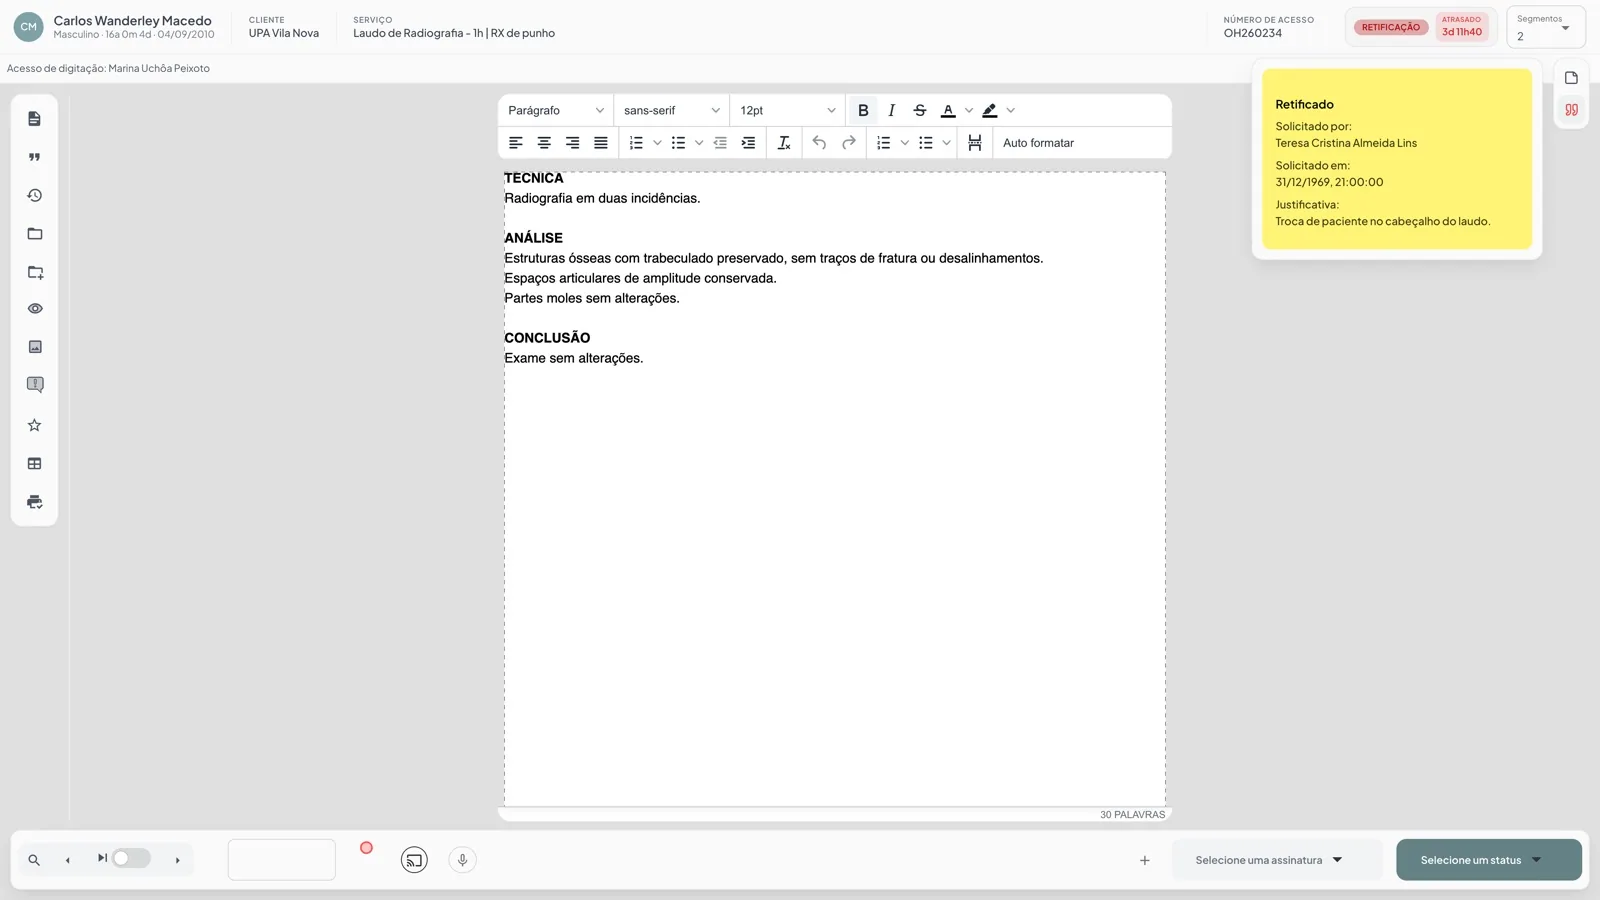Image resolution: width=1600 pixels, height=900 pixels.
Task: Toggle the eye visibility icon in sidebar
Action: [x=34, y=309]
